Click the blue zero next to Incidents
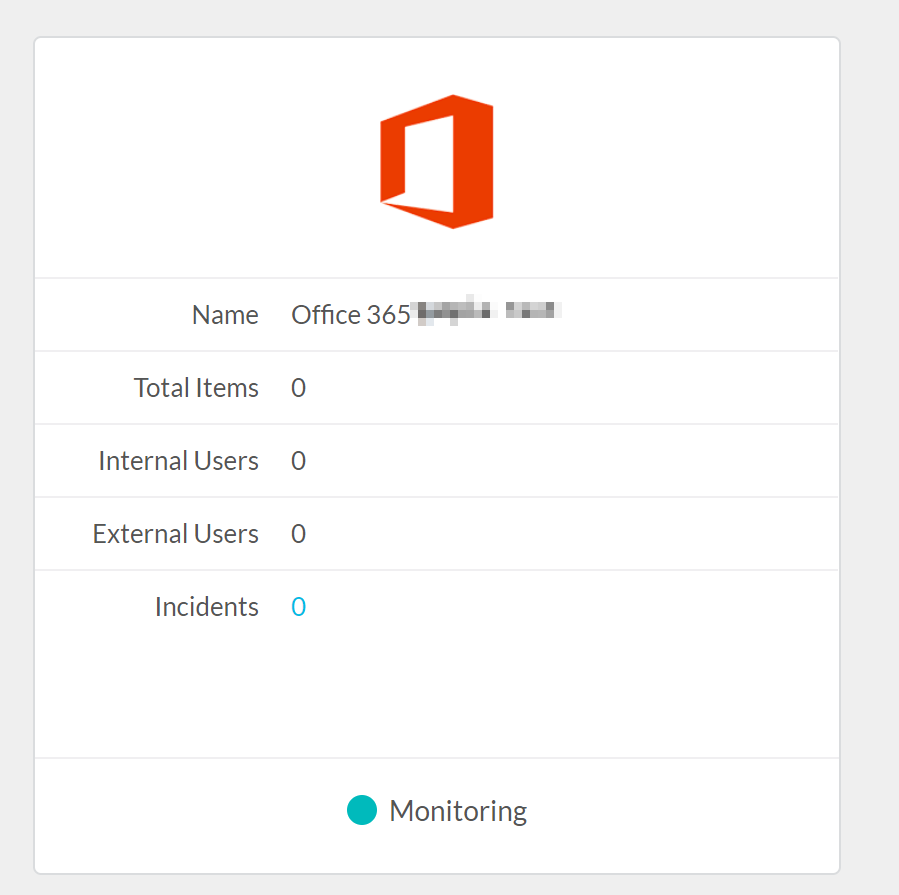 (297, 606)
